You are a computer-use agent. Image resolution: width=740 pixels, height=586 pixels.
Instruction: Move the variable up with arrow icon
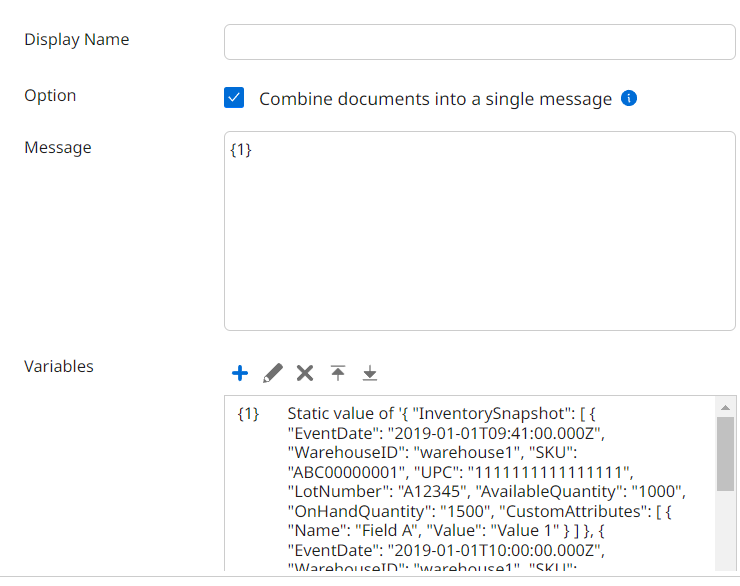338,373
